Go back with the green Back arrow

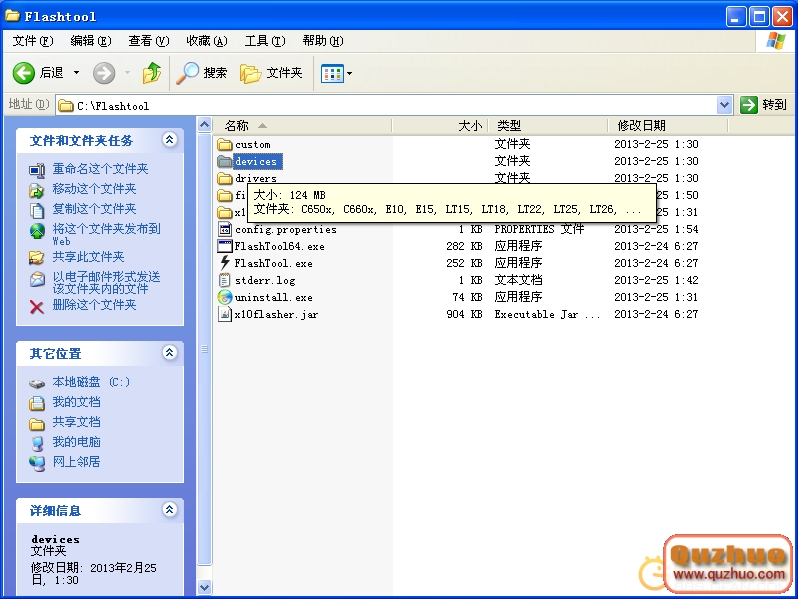click(x=23, y=73)
